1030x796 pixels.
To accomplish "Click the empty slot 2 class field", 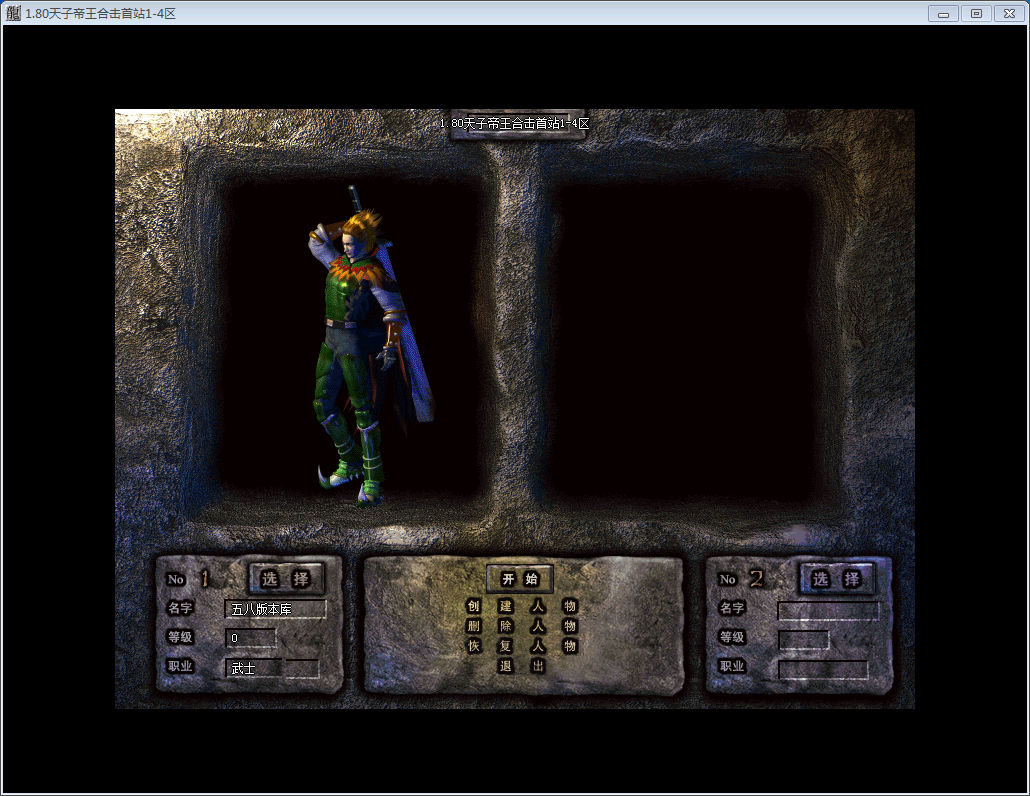I will coord(823,669).
